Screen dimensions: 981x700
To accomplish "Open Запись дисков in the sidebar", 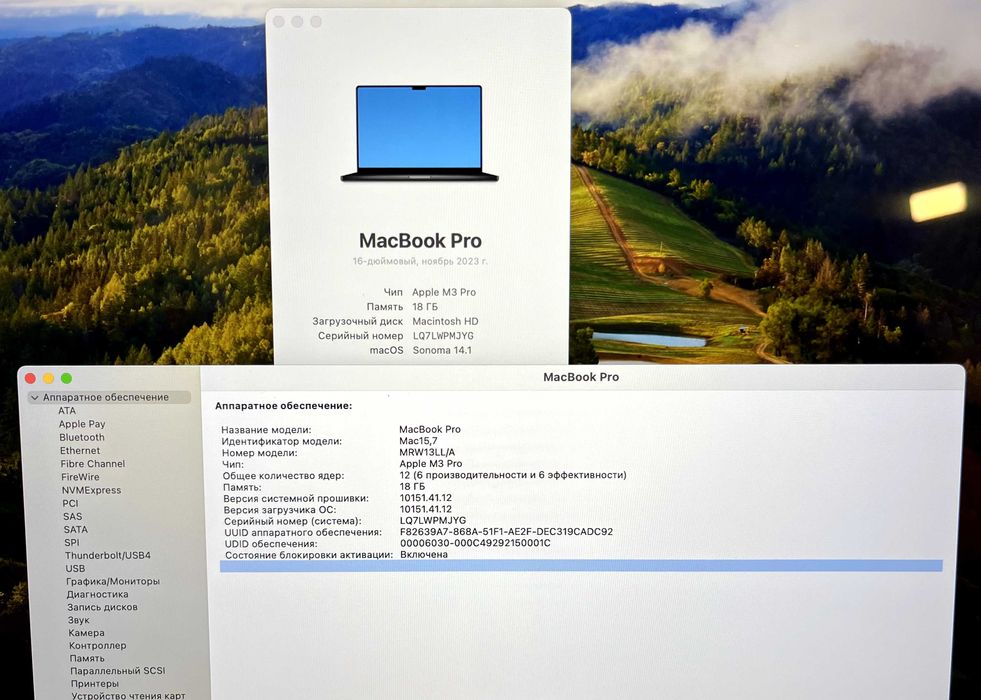I will [x=103, y=607].
